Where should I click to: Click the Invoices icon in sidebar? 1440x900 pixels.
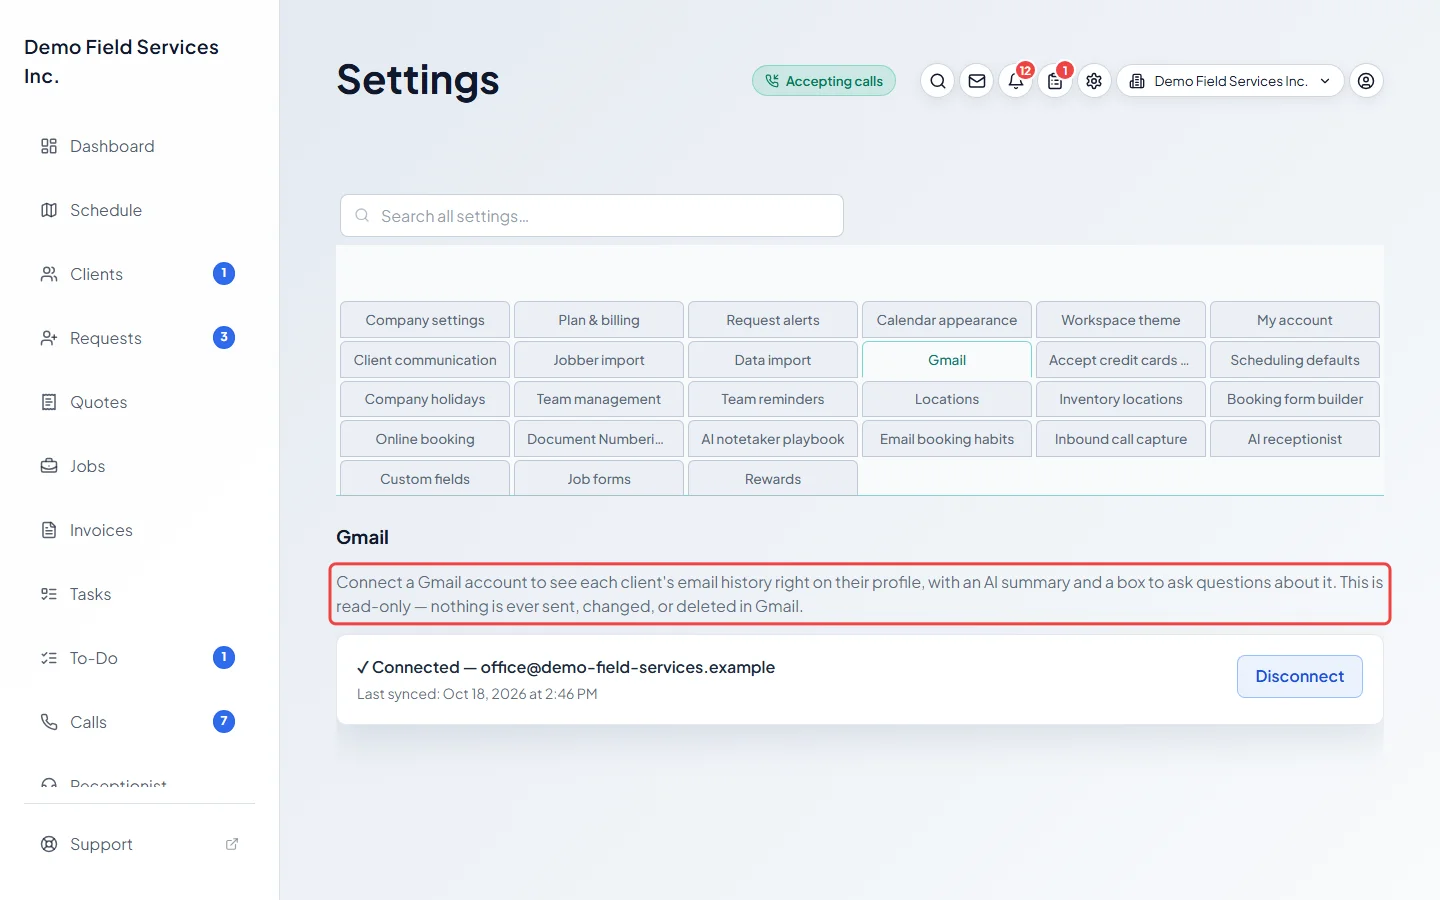49,530
